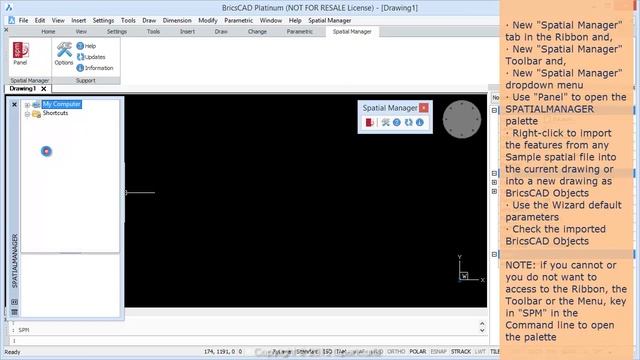The width and height of the screenshot is (640, 360).
Task: Select the Spatial Manager ribbon tab
Action: [x=352, y=31]
